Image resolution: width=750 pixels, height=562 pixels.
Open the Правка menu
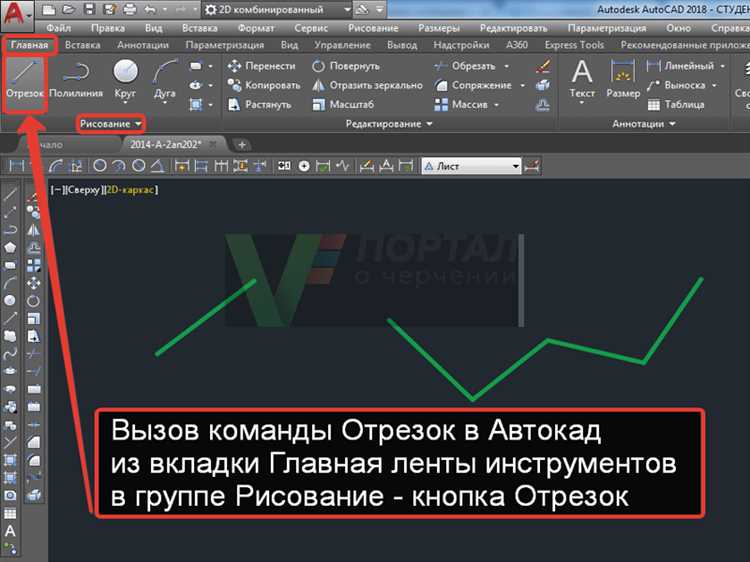pos(108,28)
